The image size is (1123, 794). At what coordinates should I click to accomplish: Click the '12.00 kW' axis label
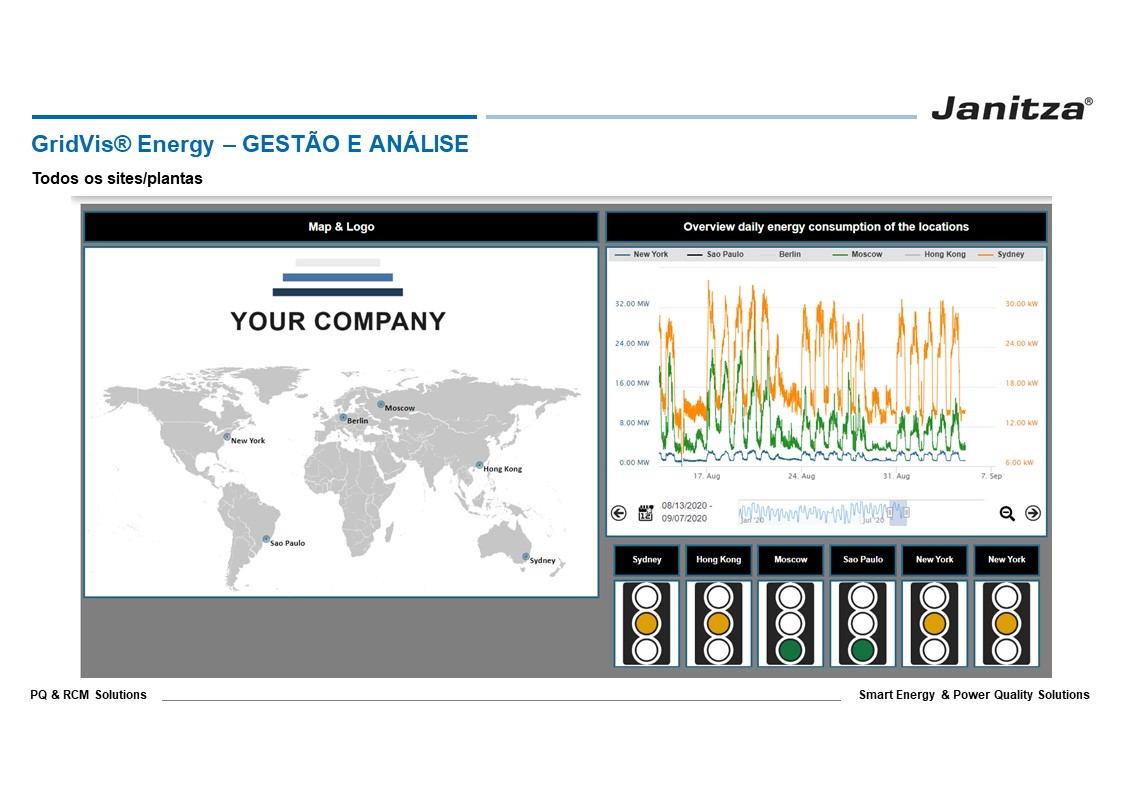1021,423
